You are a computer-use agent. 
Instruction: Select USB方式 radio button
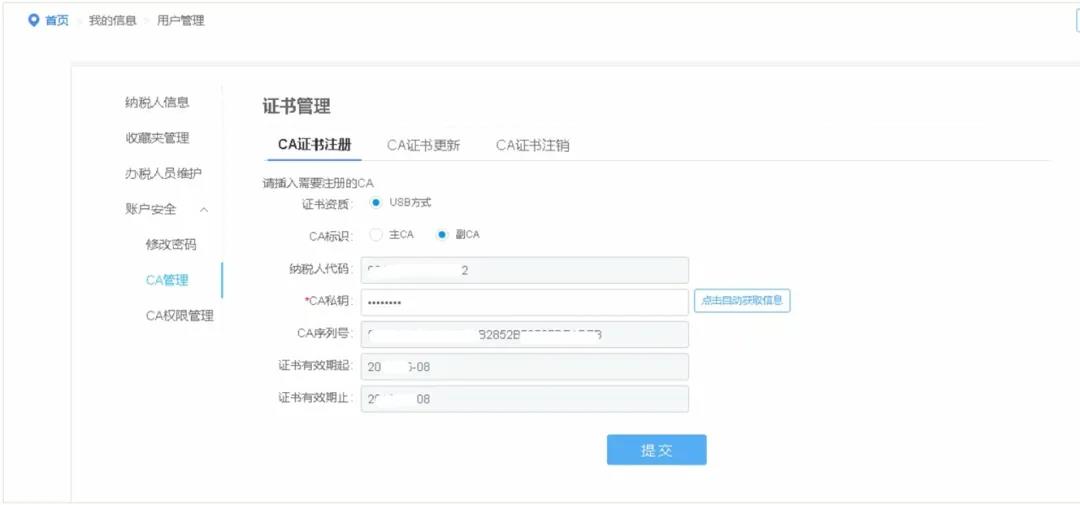point(375,203)
